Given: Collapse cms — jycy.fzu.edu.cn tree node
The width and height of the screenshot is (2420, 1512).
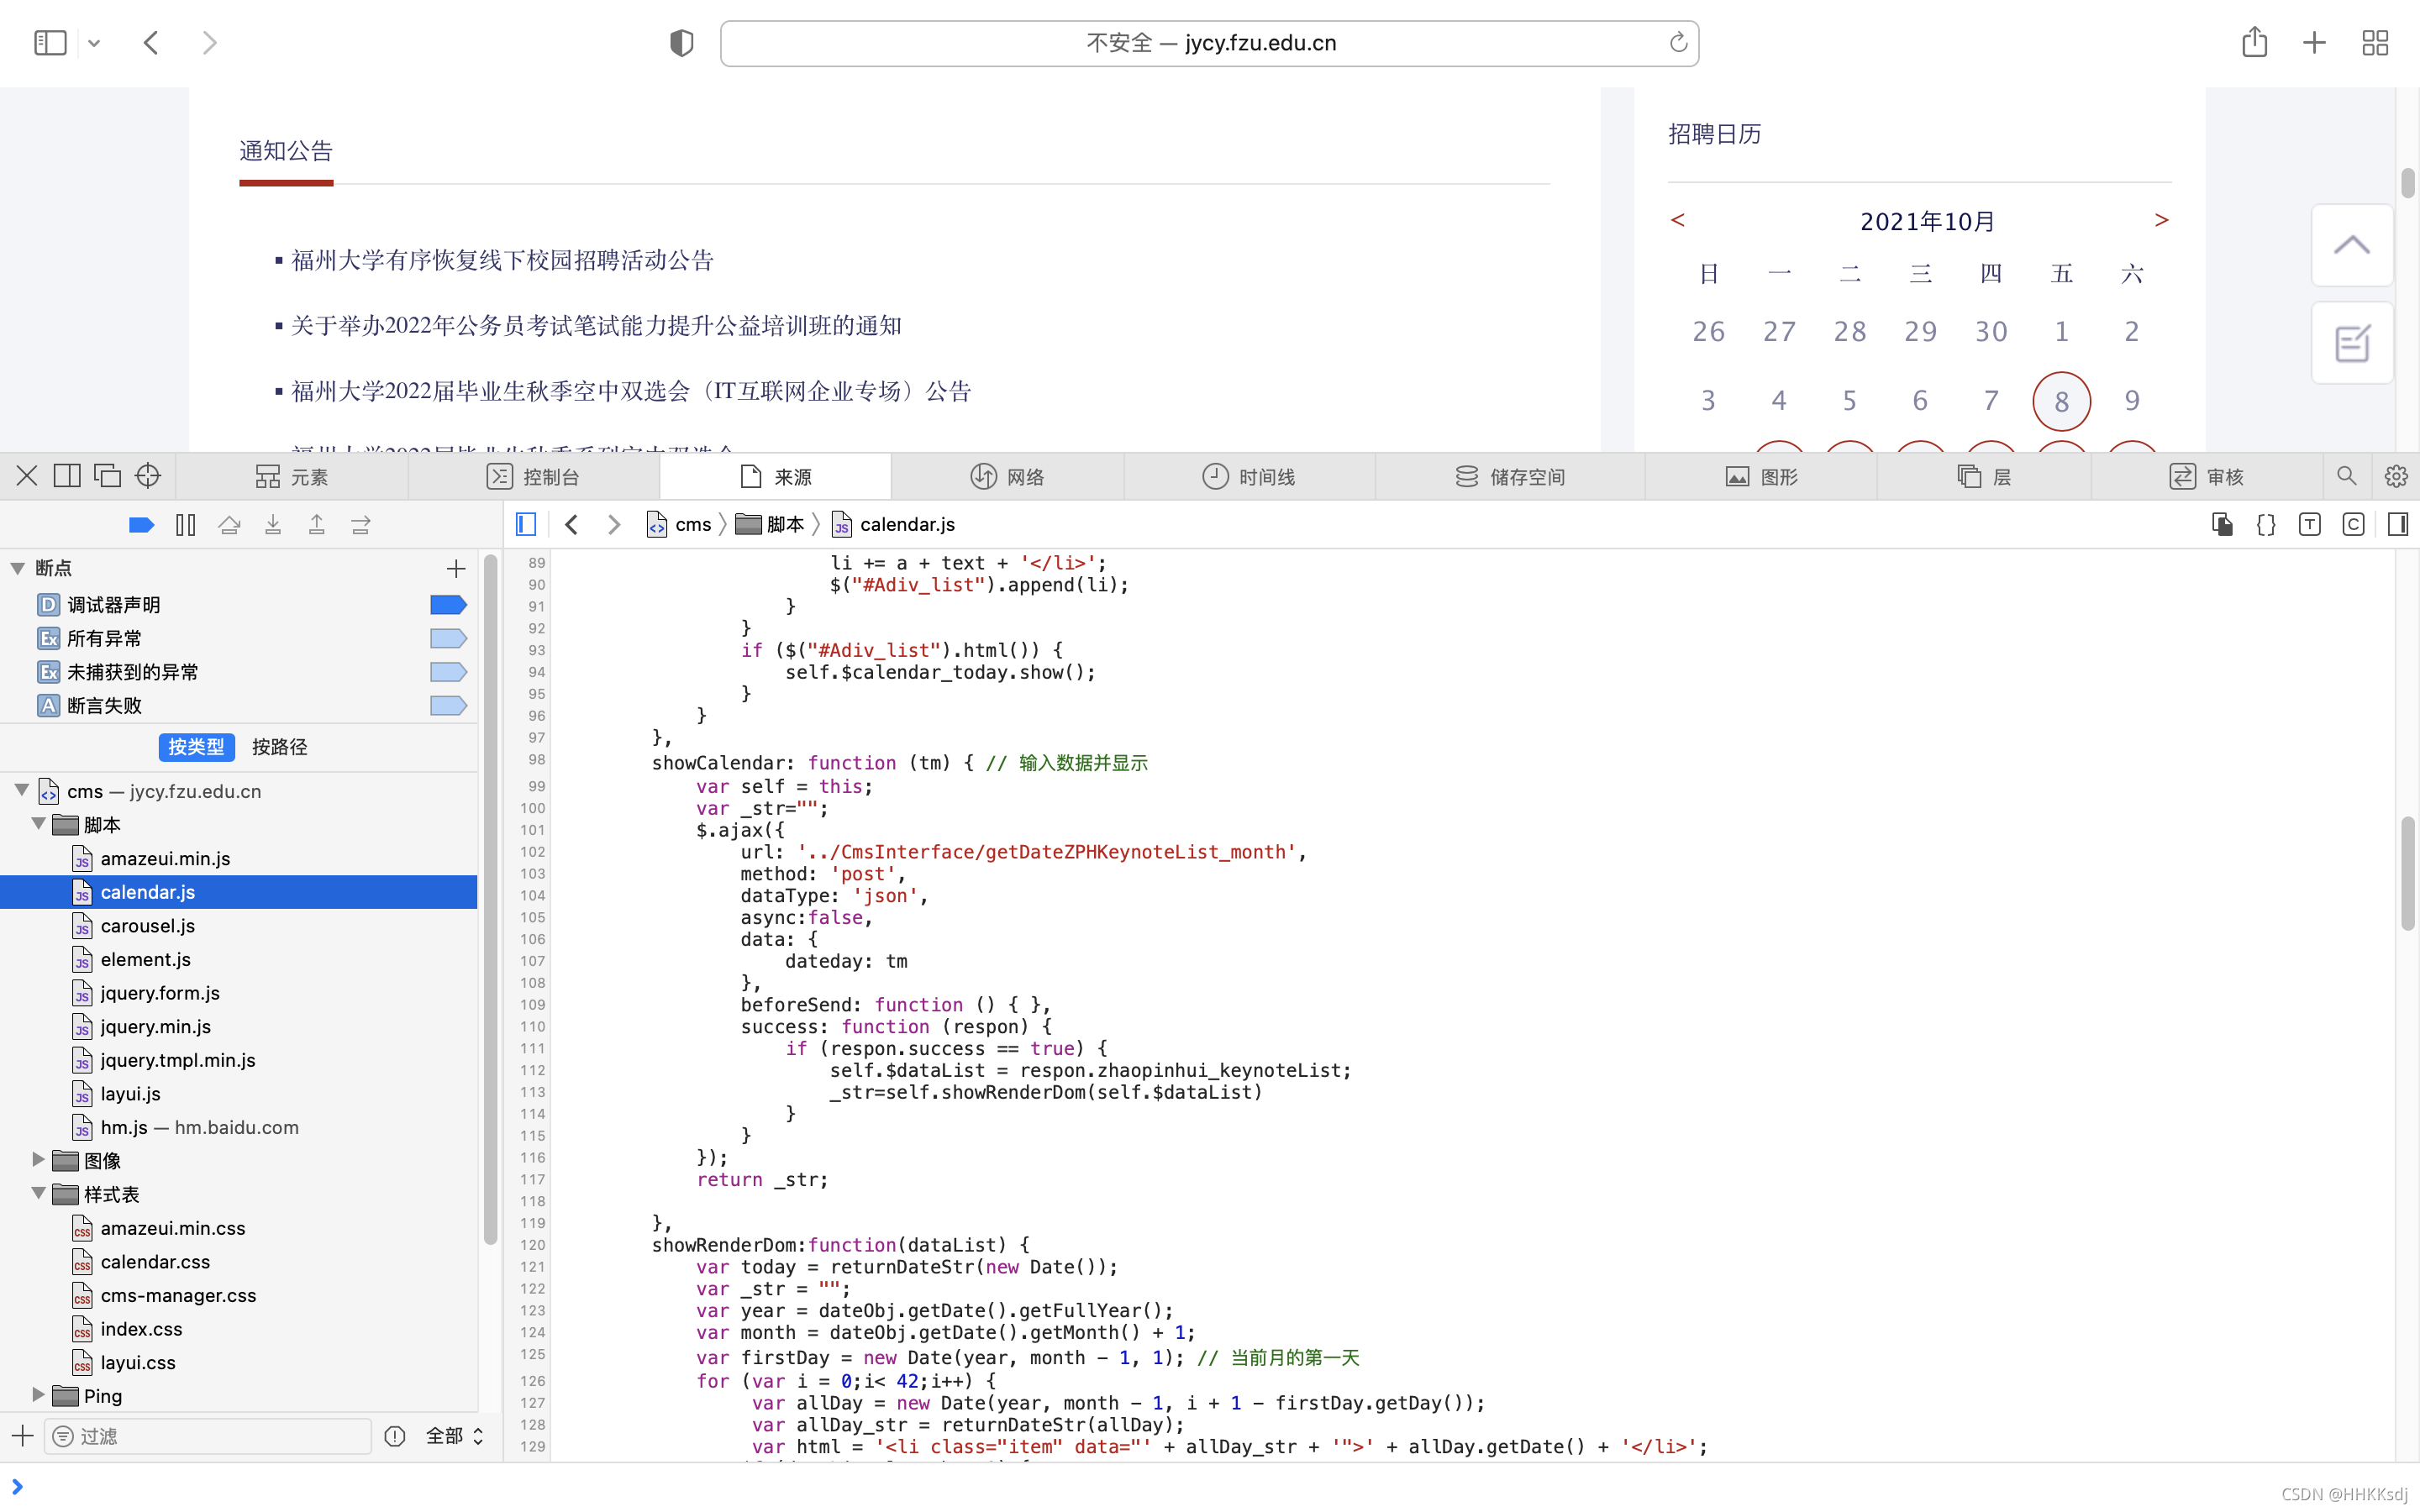Looking at the screenshot, I should click(22, 790).
